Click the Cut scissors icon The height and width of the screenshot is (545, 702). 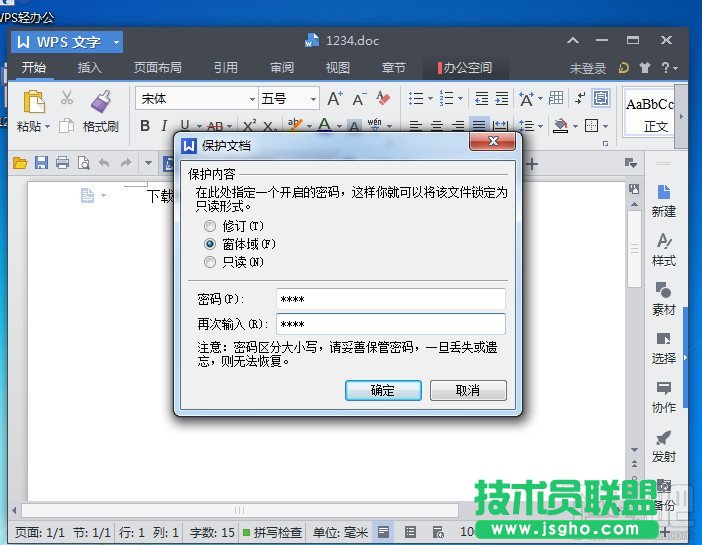coord(67,98)
